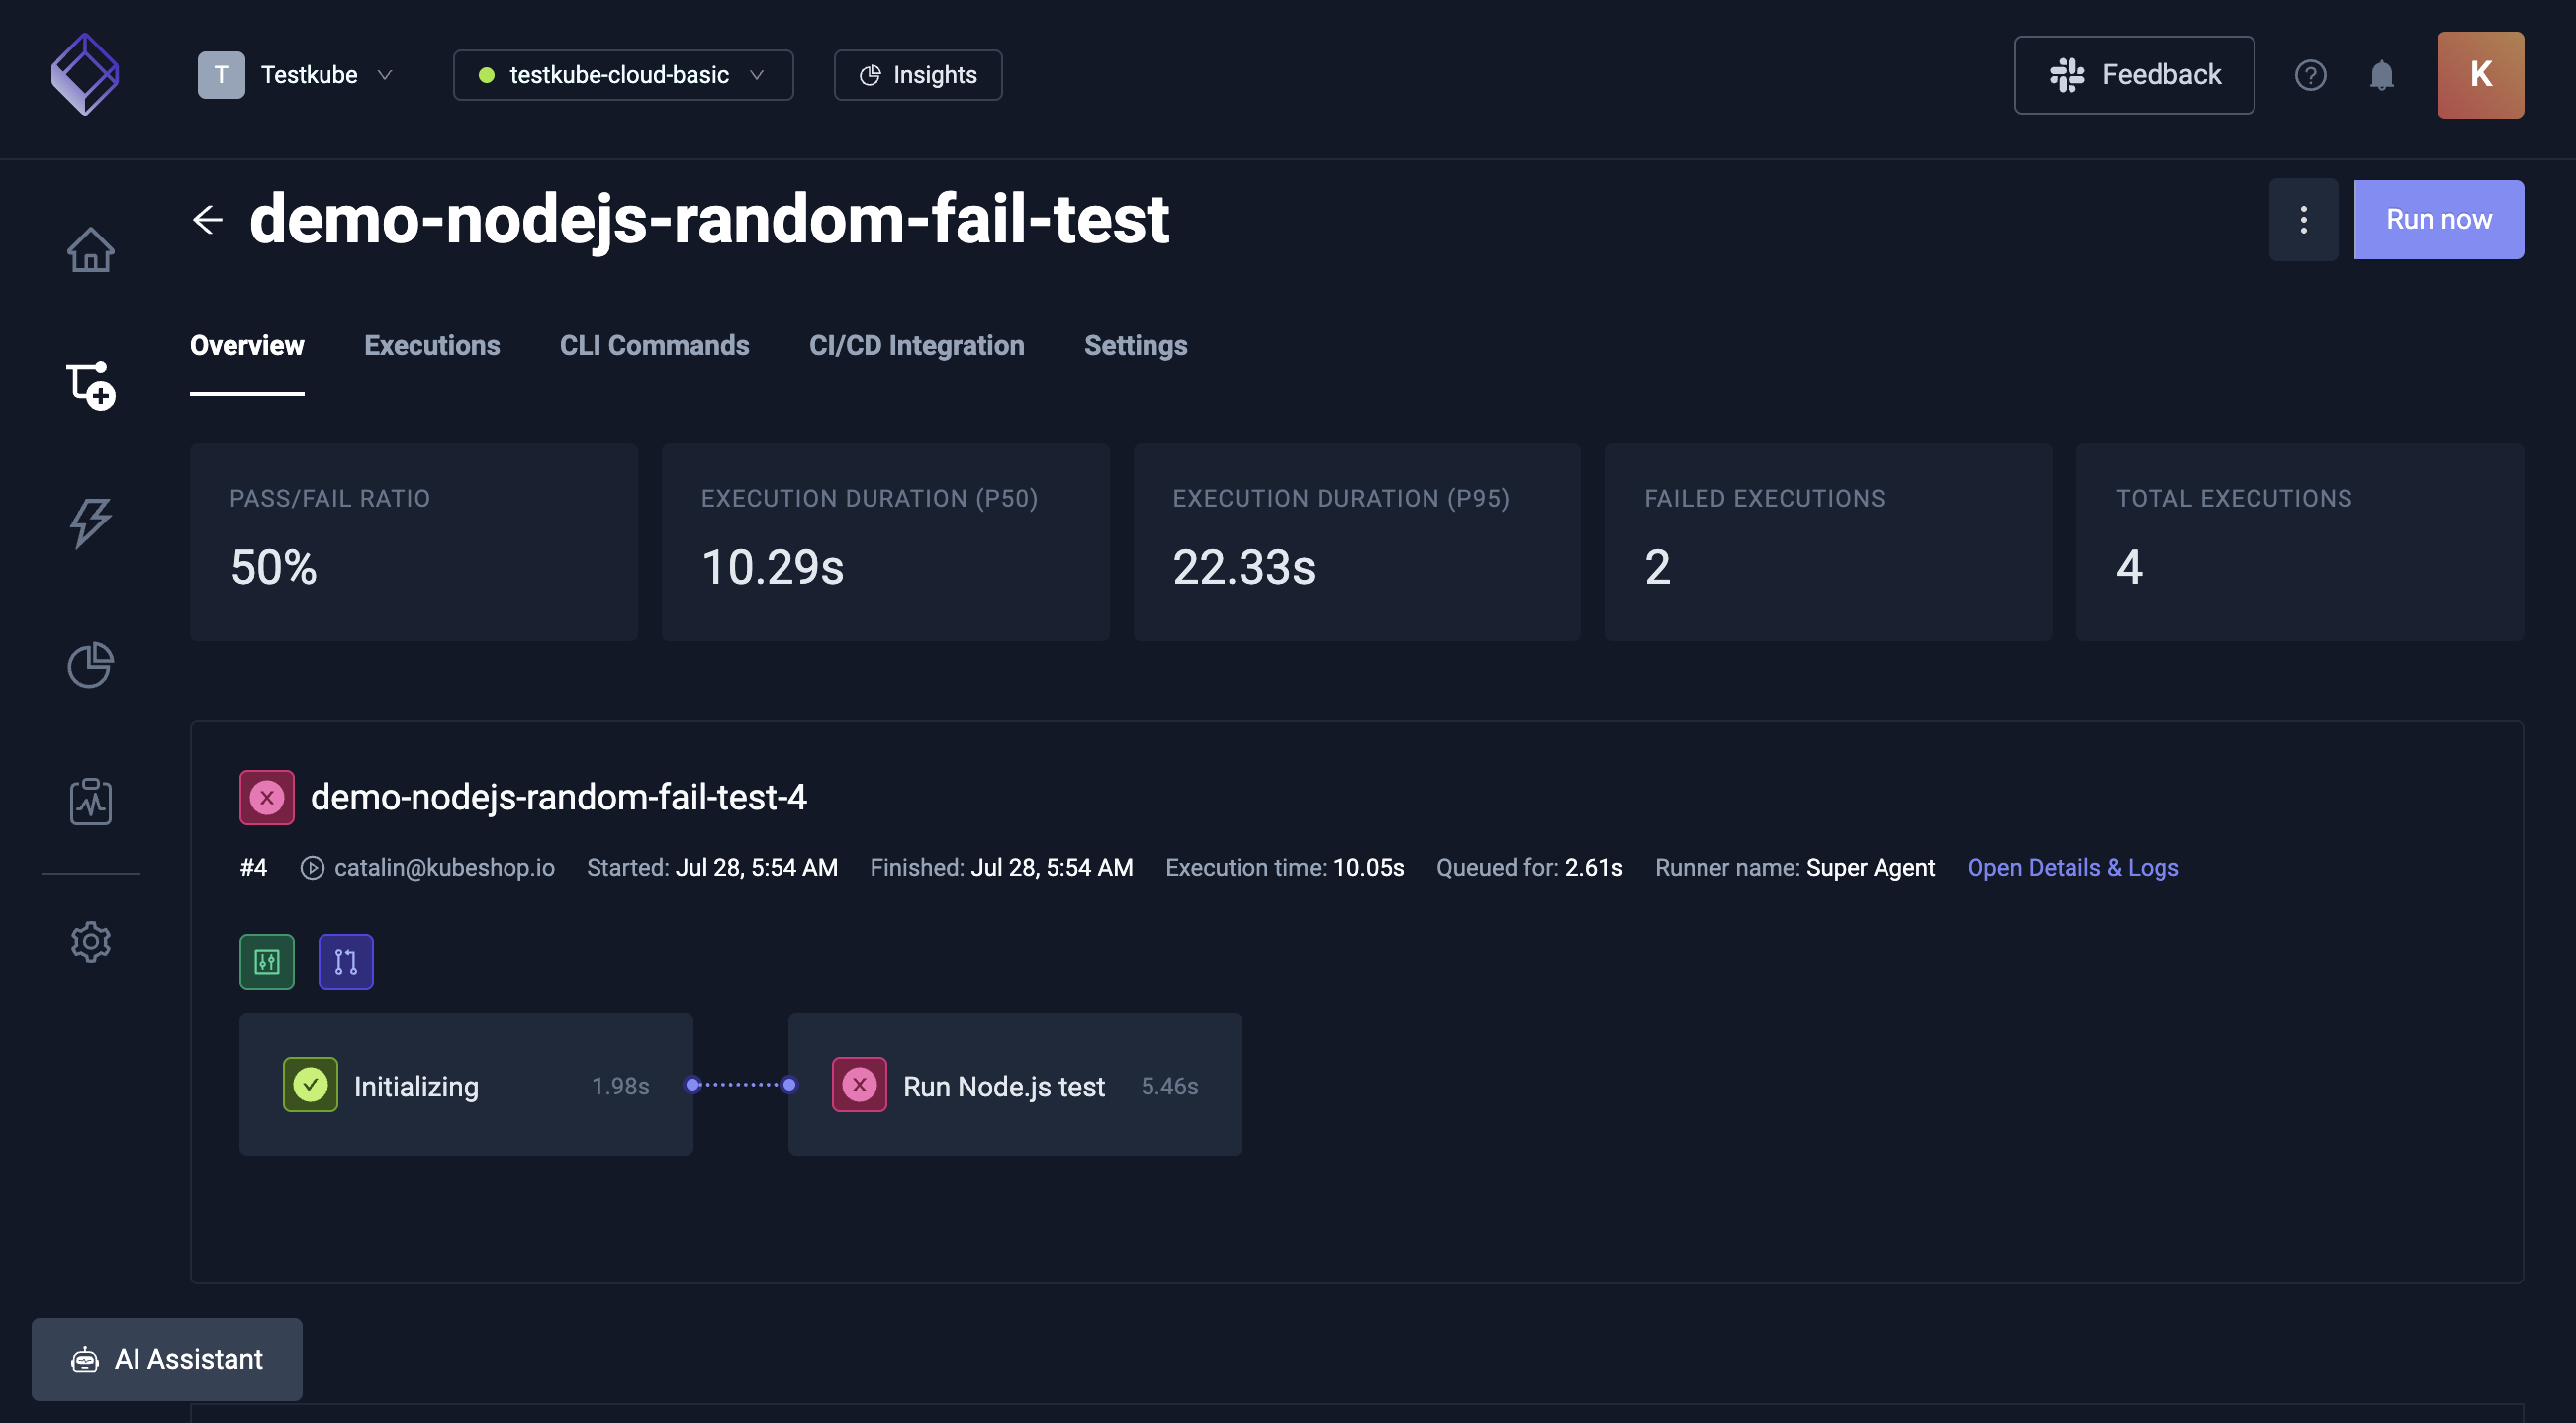Click the T organization badge
2576x1423 pixels.
pyautogui.click(x=221, y=75)
